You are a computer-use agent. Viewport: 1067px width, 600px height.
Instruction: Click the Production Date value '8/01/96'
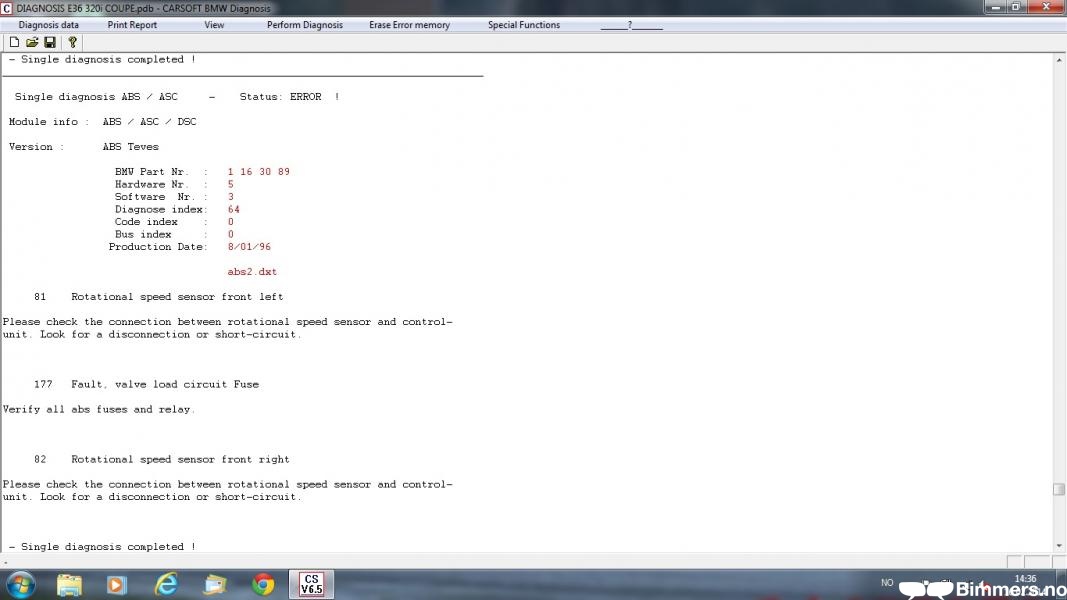click(249, 247)
